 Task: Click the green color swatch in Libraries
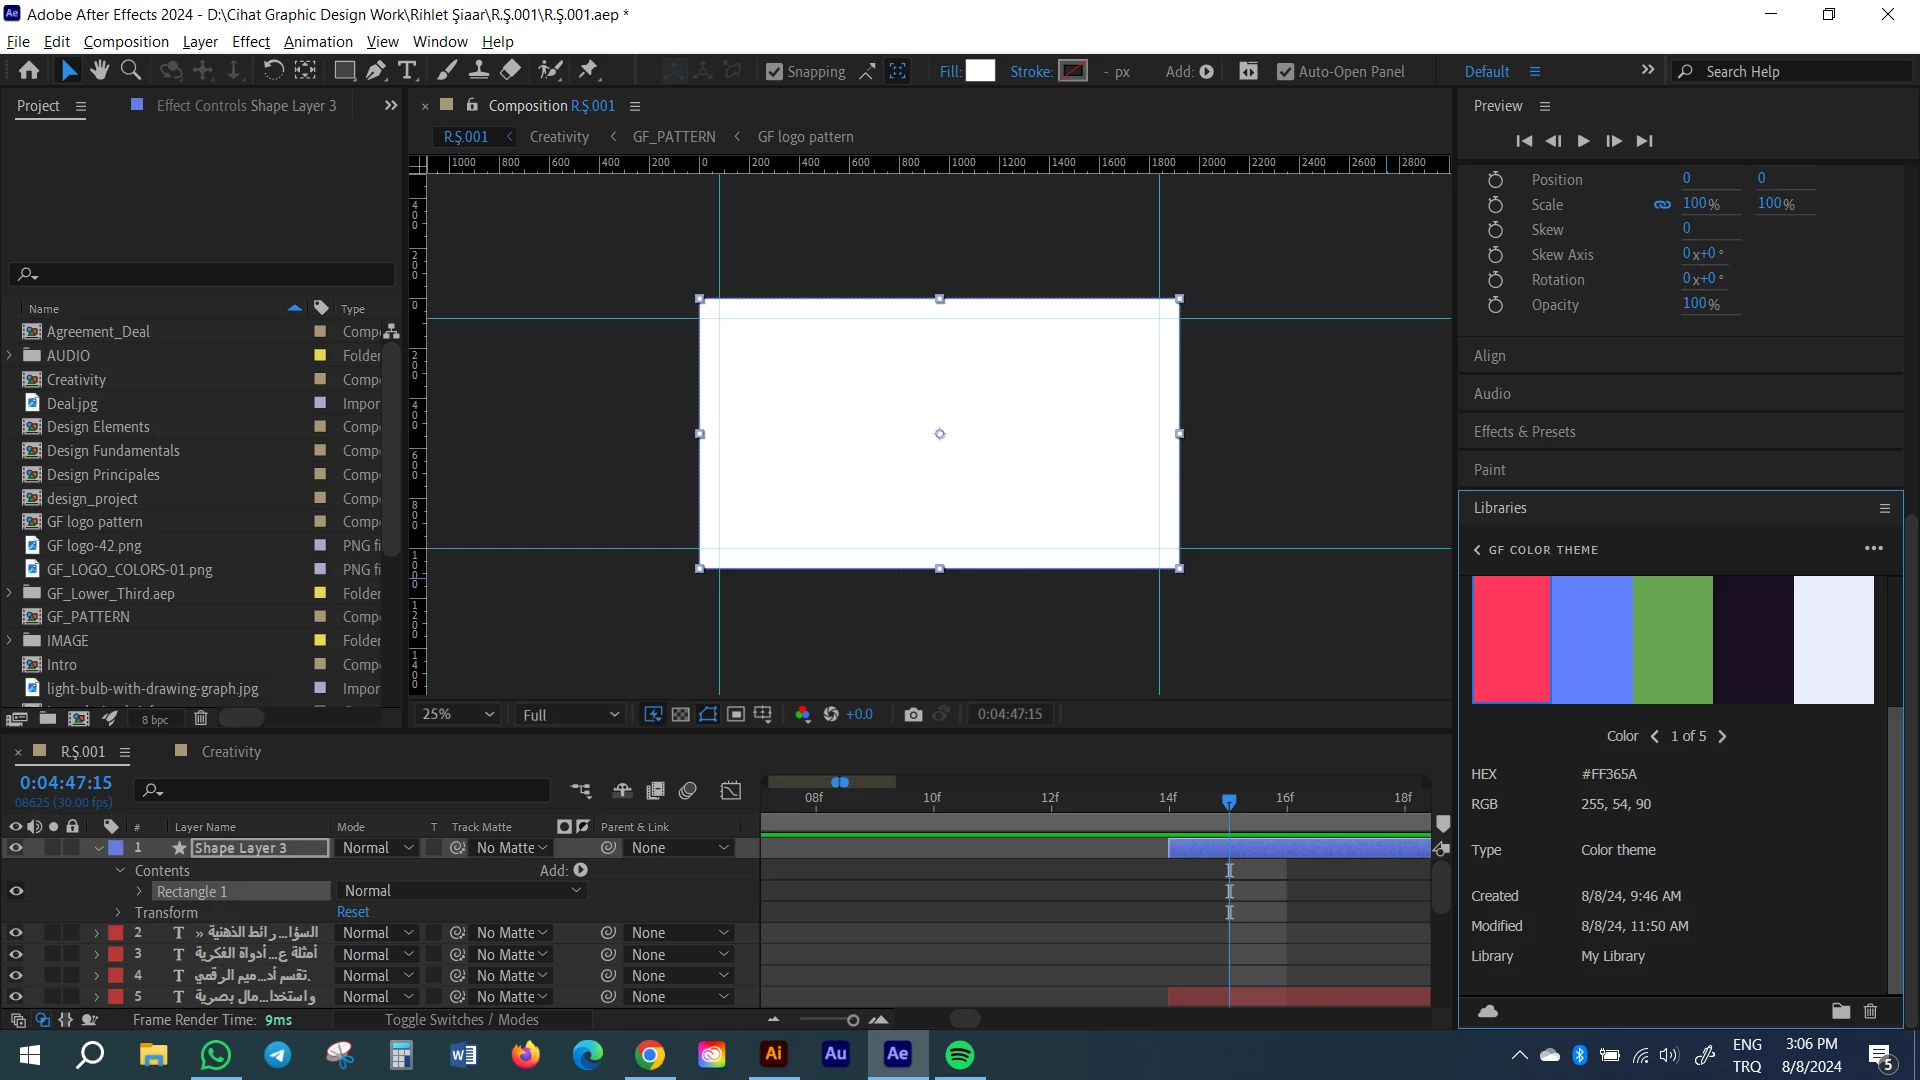[1672, 640]
